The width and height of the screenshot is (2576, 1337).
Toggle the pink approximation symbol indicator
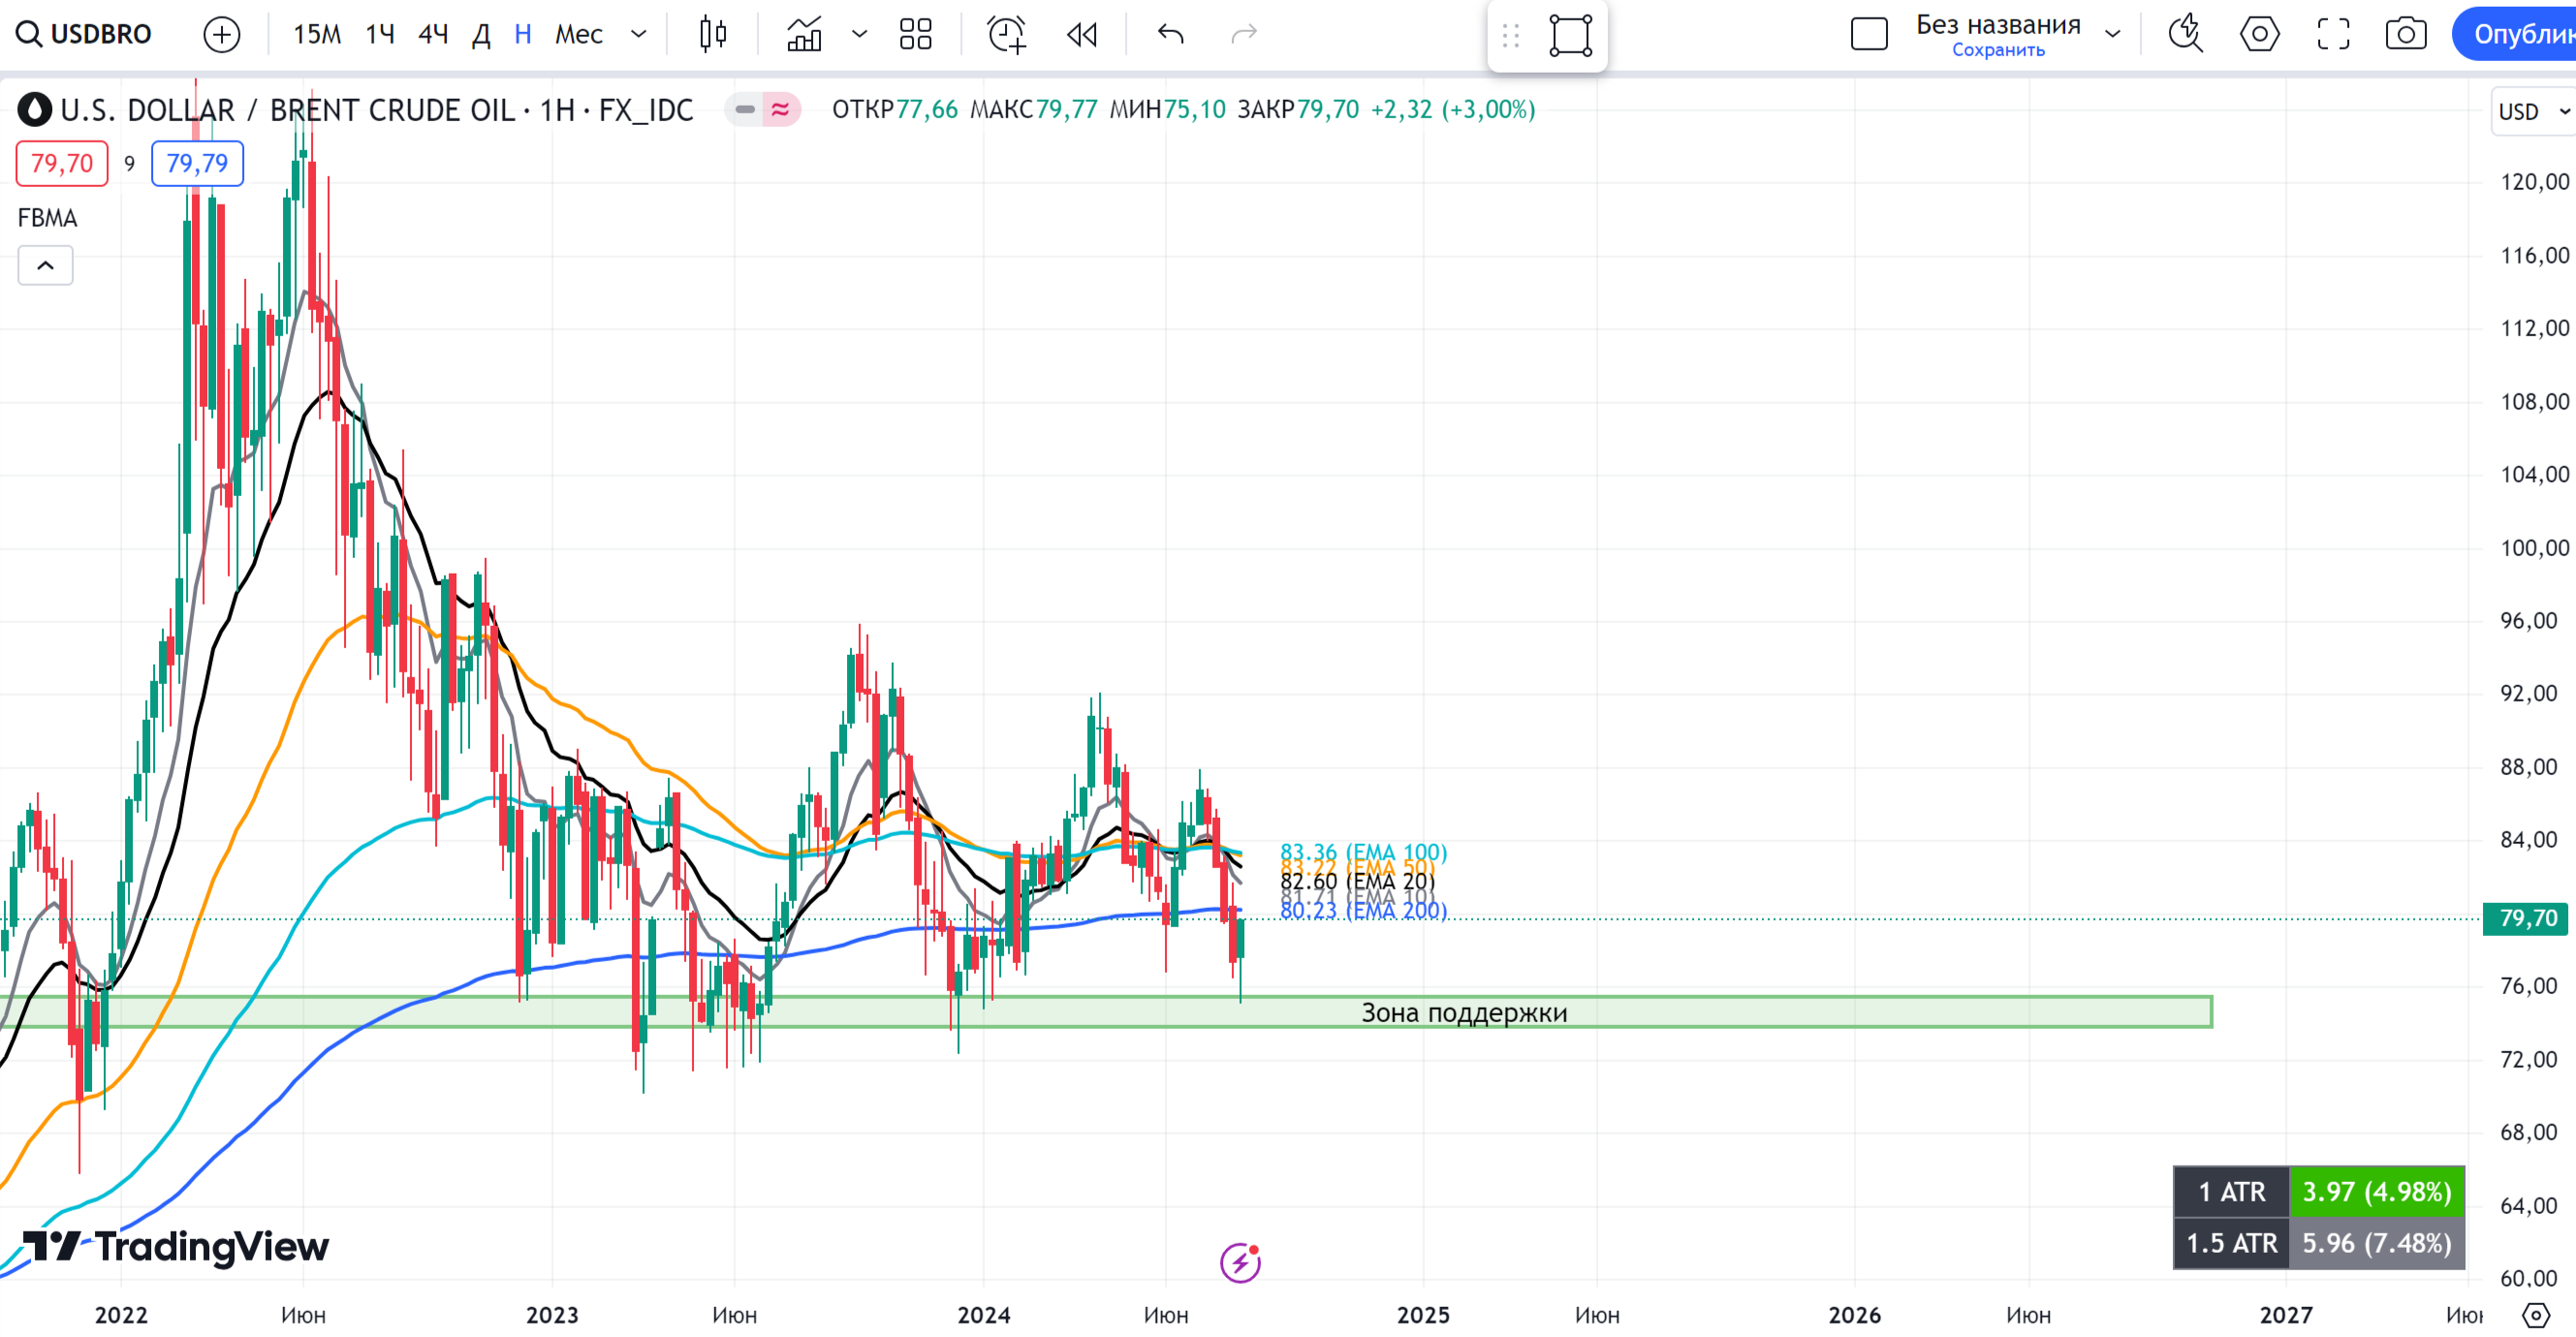(780, 109)
